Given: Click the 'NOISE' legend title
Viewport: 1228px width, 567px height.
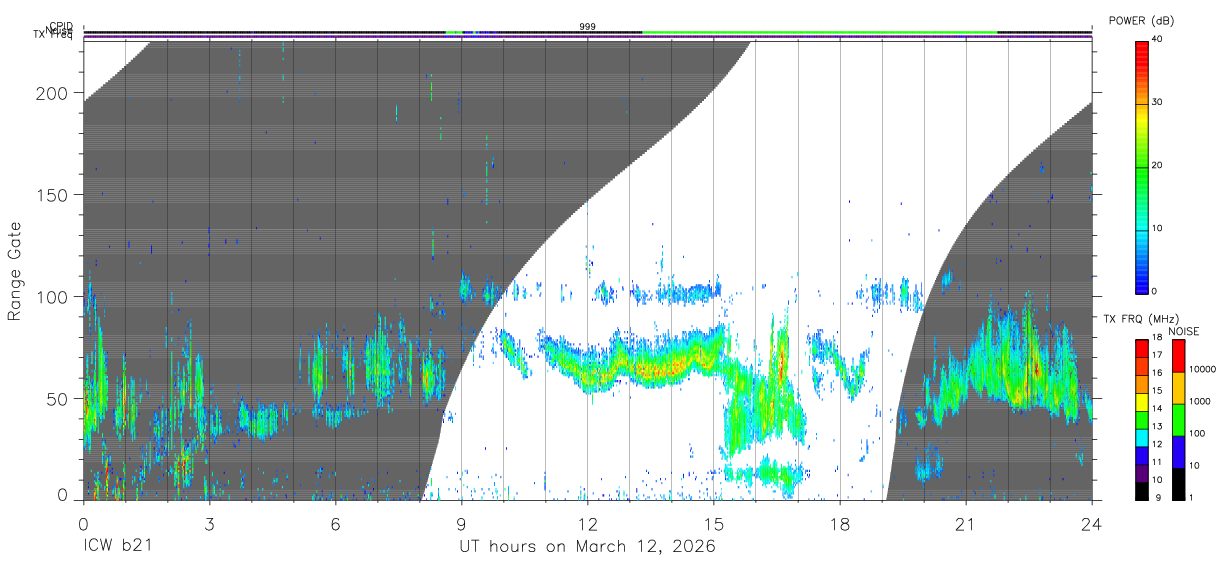Looking at the screenshot, I should [x=1182, y=331].
